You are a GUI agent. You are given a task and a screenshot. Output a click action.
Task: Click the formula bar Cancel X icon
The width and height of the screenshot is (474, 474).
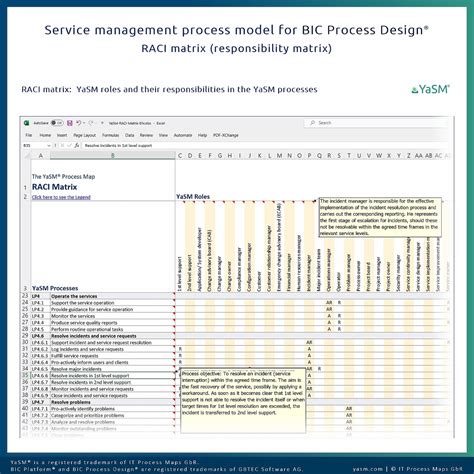pyautogui.click(x=62, y=146)
